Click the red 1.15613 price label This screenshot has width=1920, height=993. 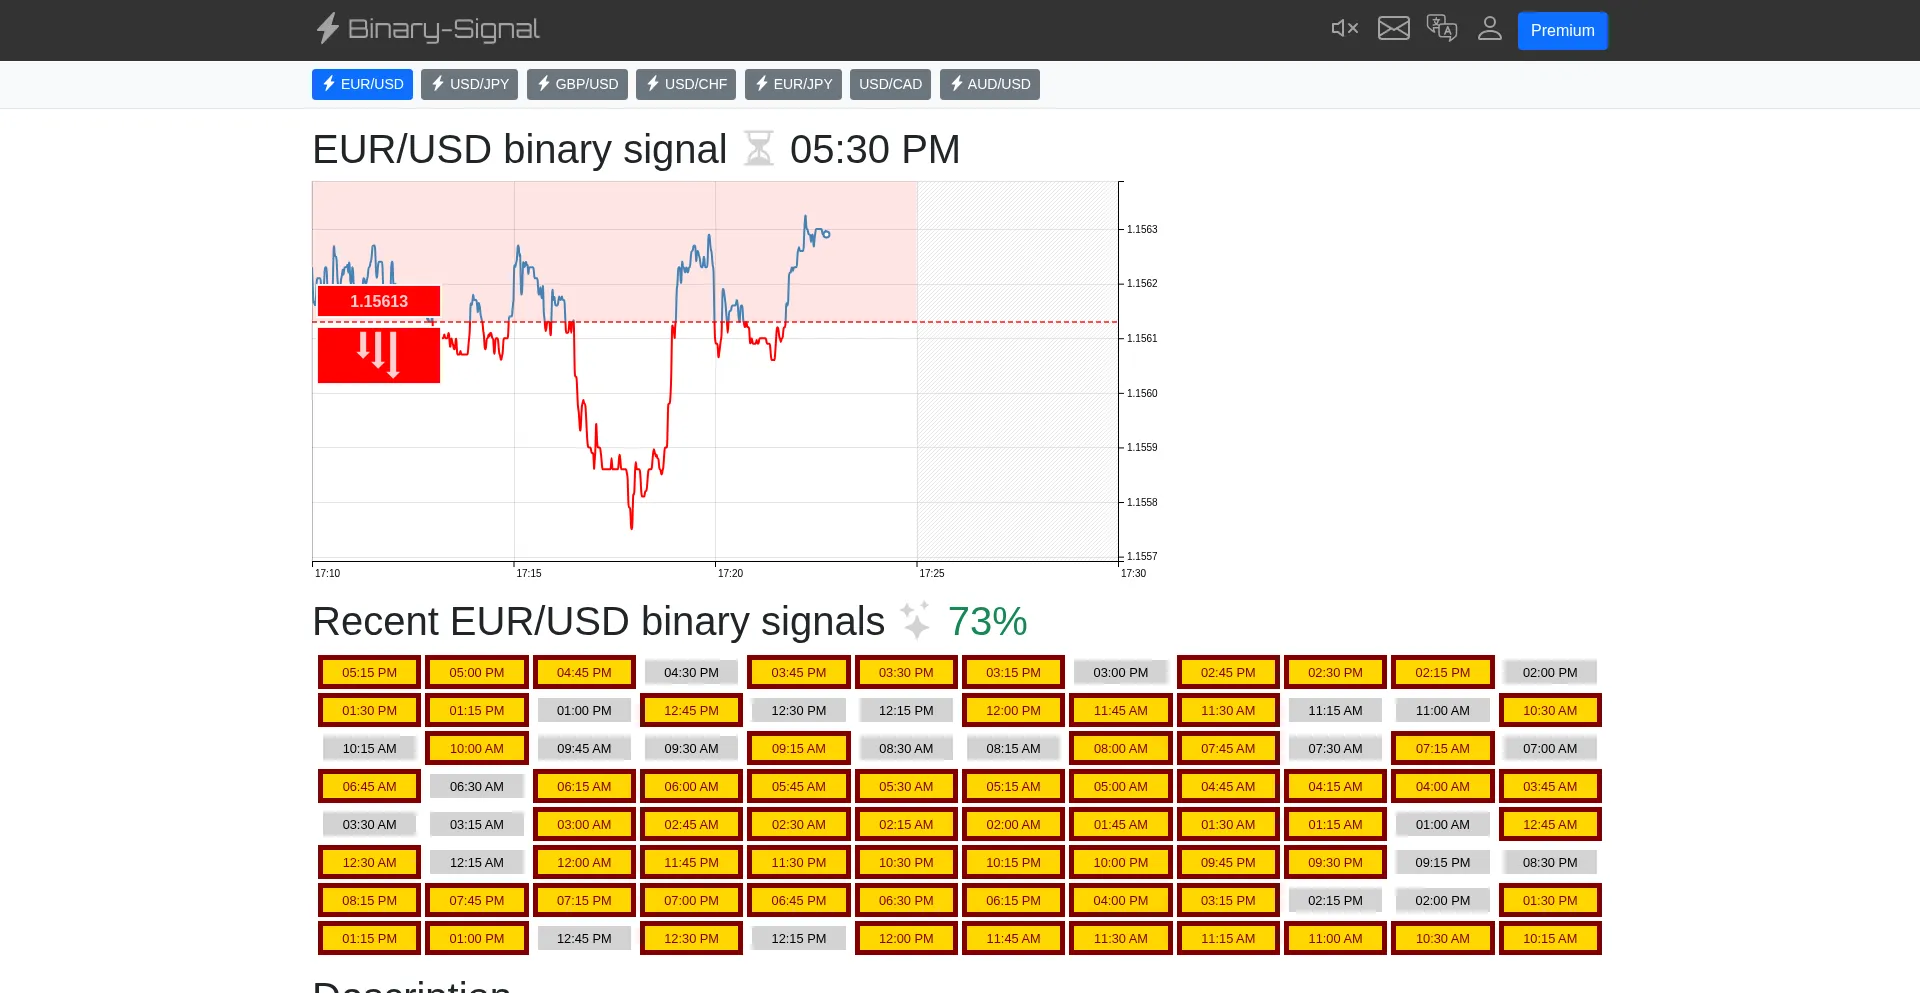coord(379,301)
